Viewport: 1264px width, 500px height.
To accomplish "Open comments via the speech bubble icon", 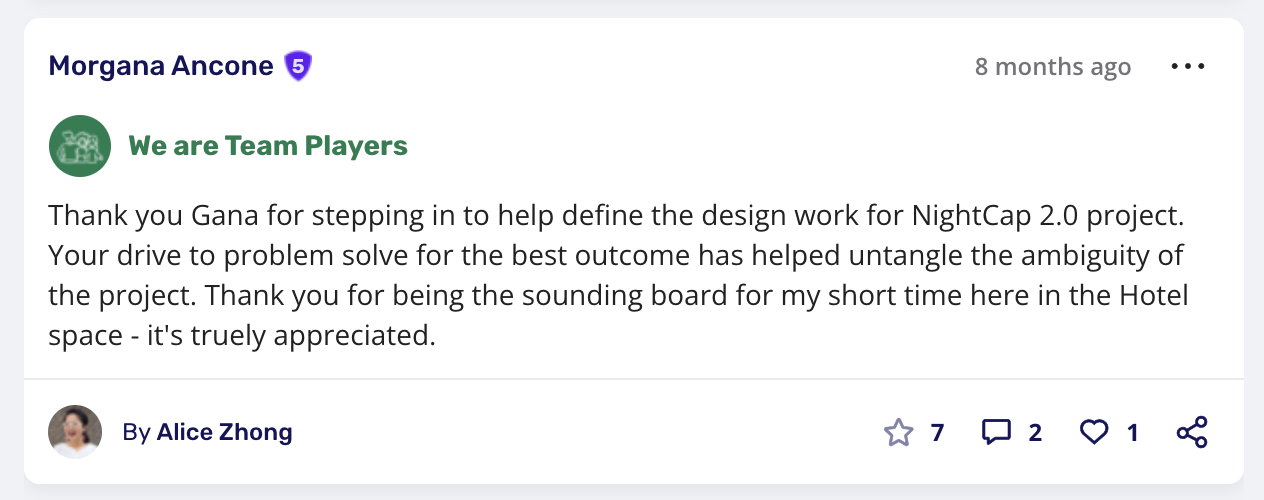I will click(x=996, y=432).
